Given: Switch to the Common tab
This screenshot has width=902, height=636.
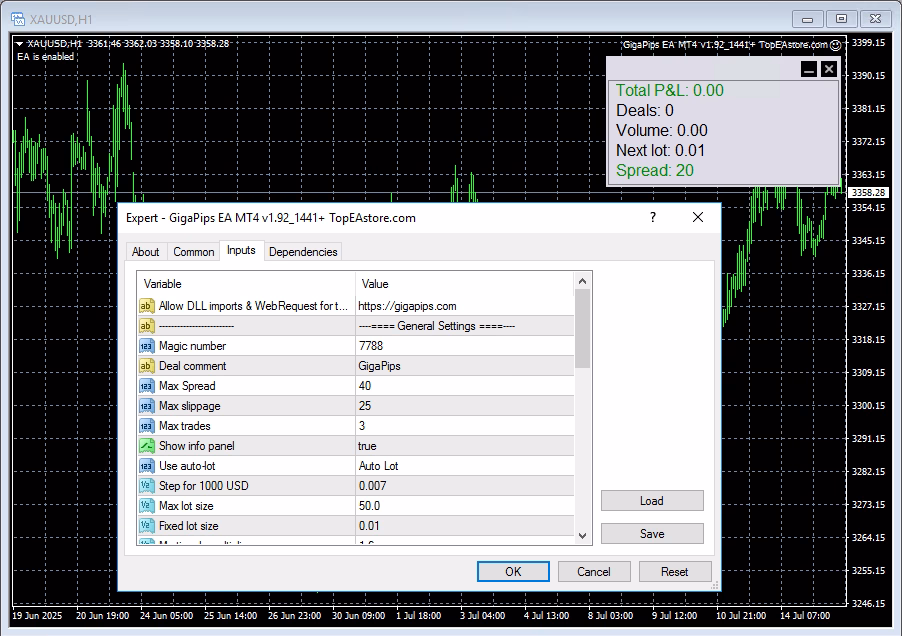Looking at the screenshot, I should click(194, 252).
